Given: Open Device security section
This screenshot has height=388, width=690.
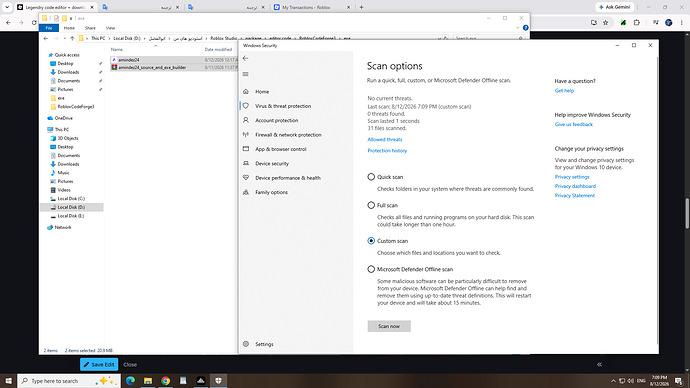Looking at the screenshot, I should click(x=272, y=163).
